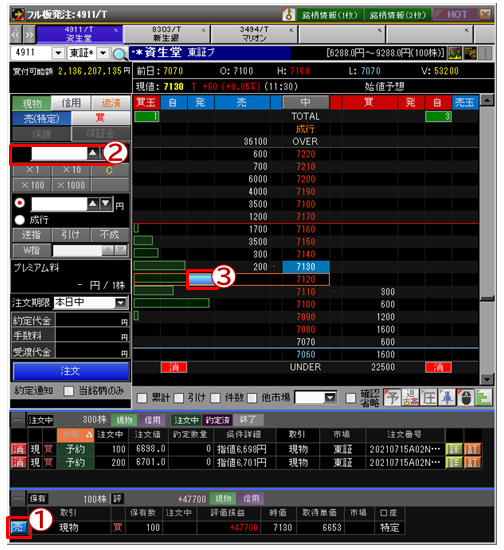Click the mouse settings icon
The height and width of the screenshot is (550, 504).
[465, 398]
